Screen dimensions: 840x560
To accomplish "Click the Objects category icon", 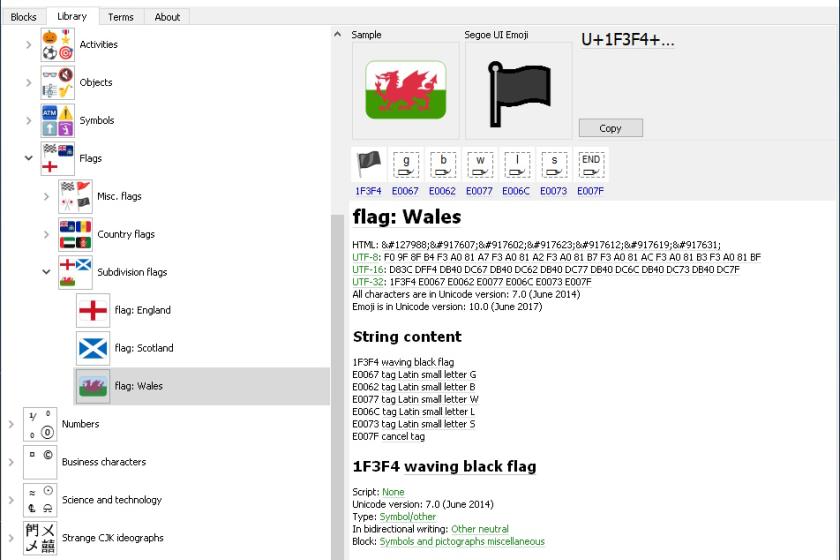I will pyautogui.click(x=57, y=83).
